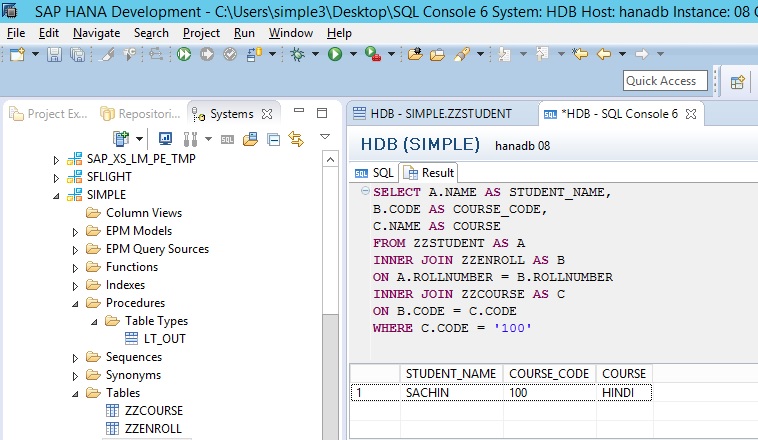The height and width of the screenshot is (440, 758).
Task: Click the Search flashlight icon
Action: (462, 54)
